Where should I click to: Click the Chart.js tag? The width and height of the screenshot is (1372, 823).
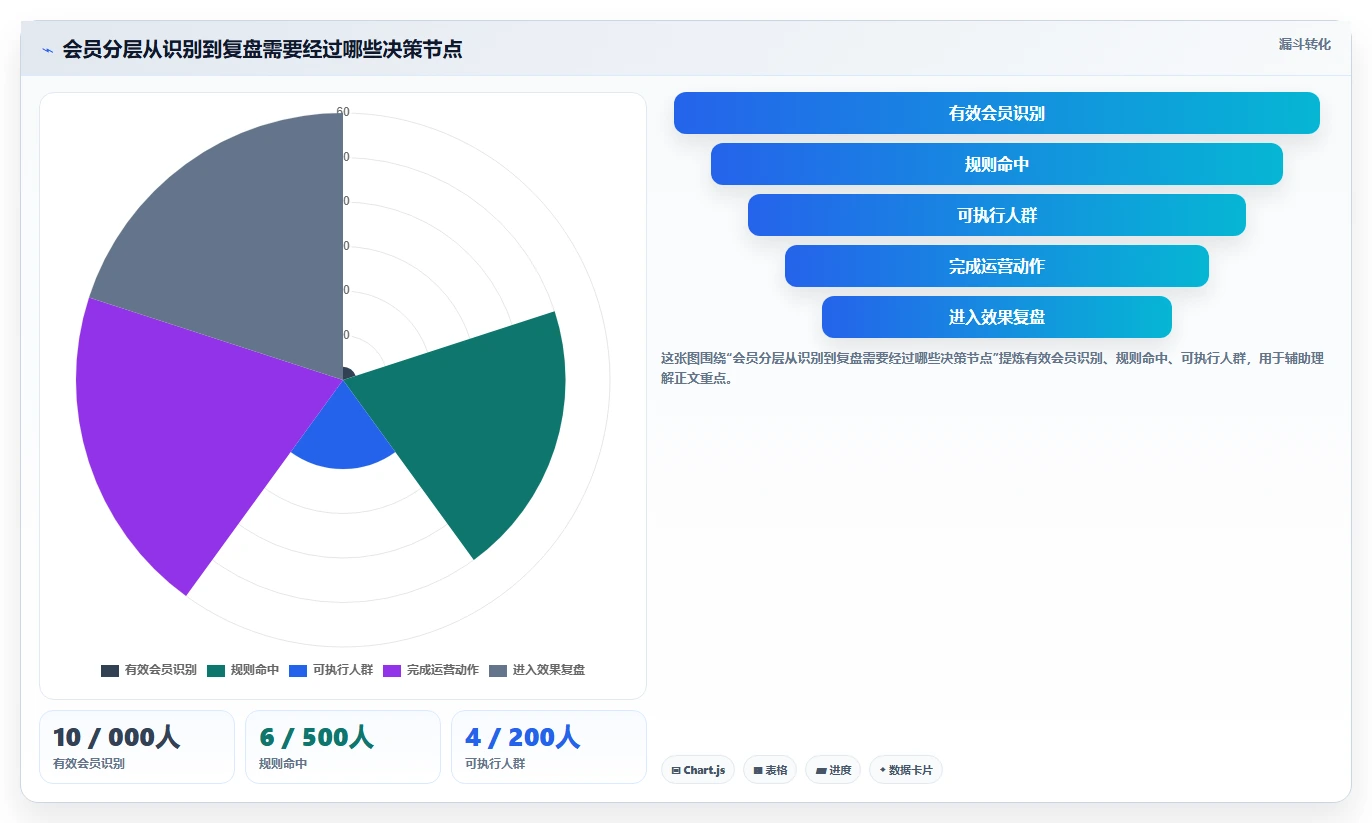tap(698, 770)
